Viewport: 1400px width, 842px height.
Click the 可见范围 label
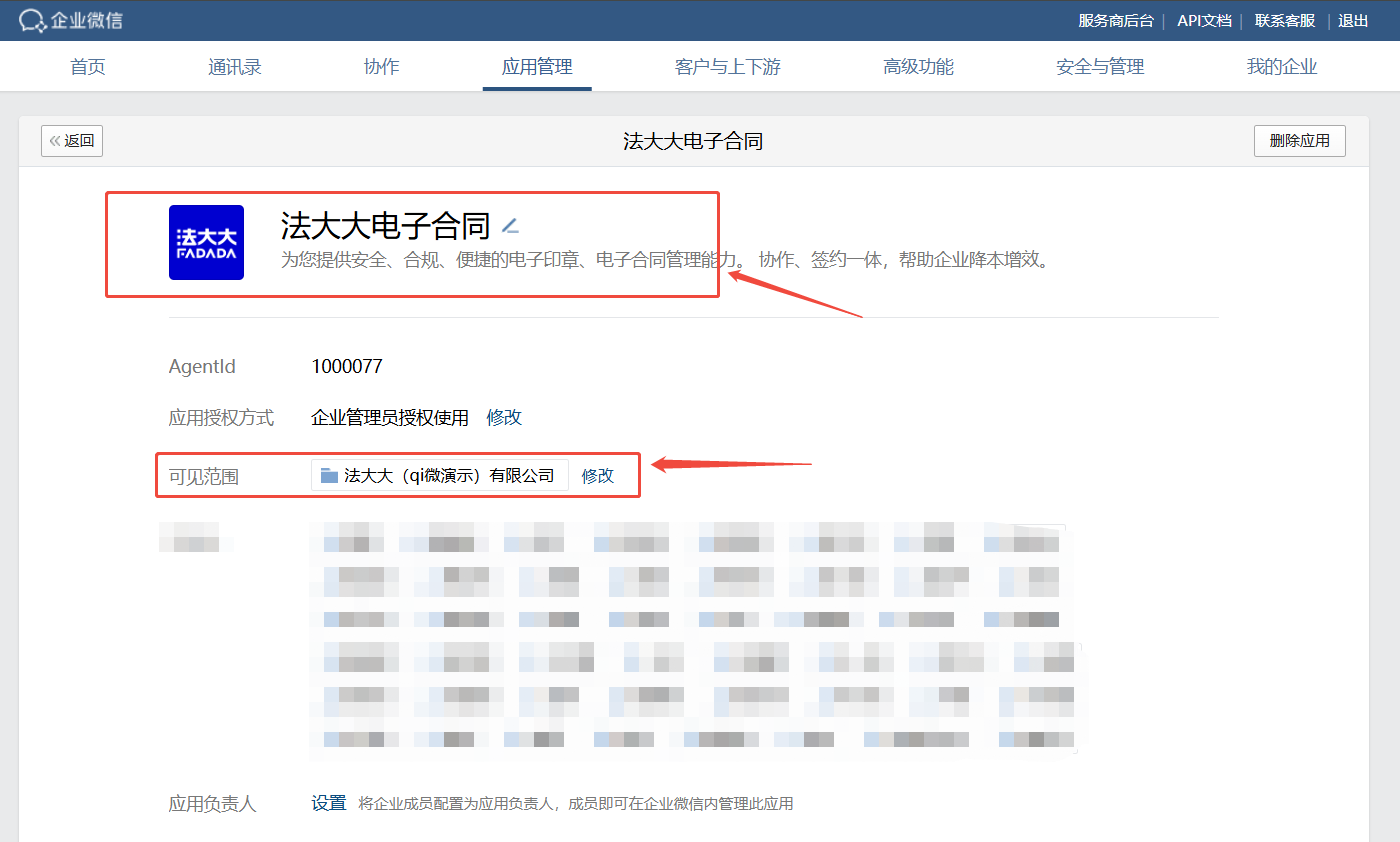tap(204, 477)
